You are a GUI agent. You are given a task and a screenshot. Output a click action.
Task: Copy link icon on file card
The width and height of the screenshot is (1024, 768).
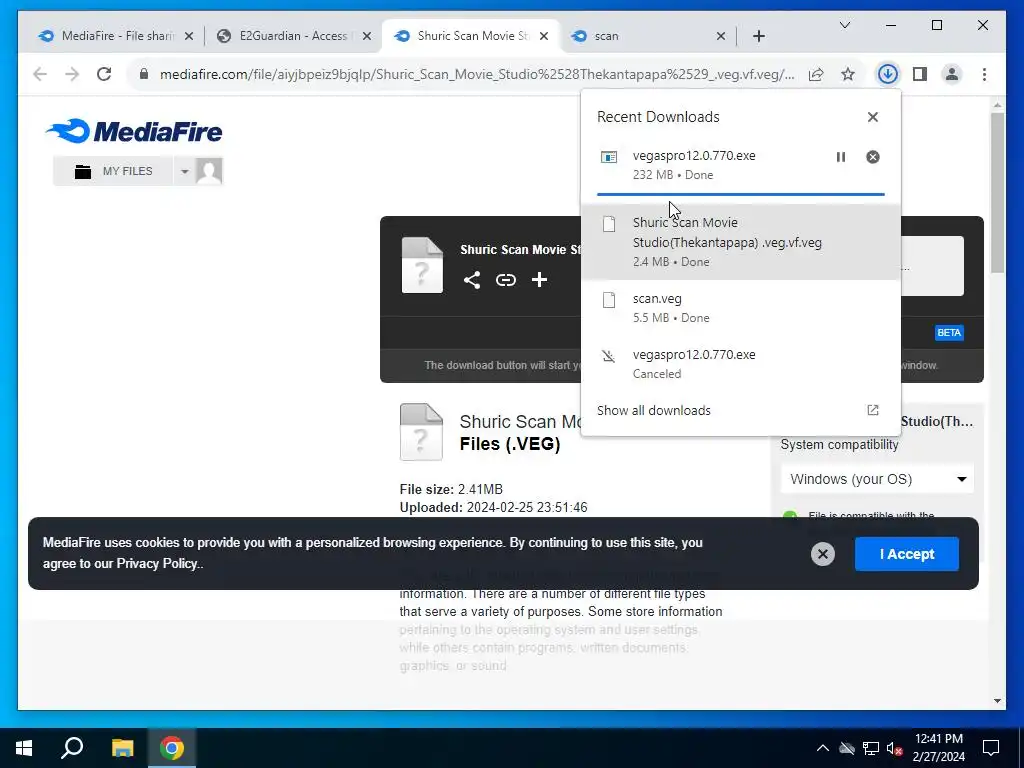(505, 280)
